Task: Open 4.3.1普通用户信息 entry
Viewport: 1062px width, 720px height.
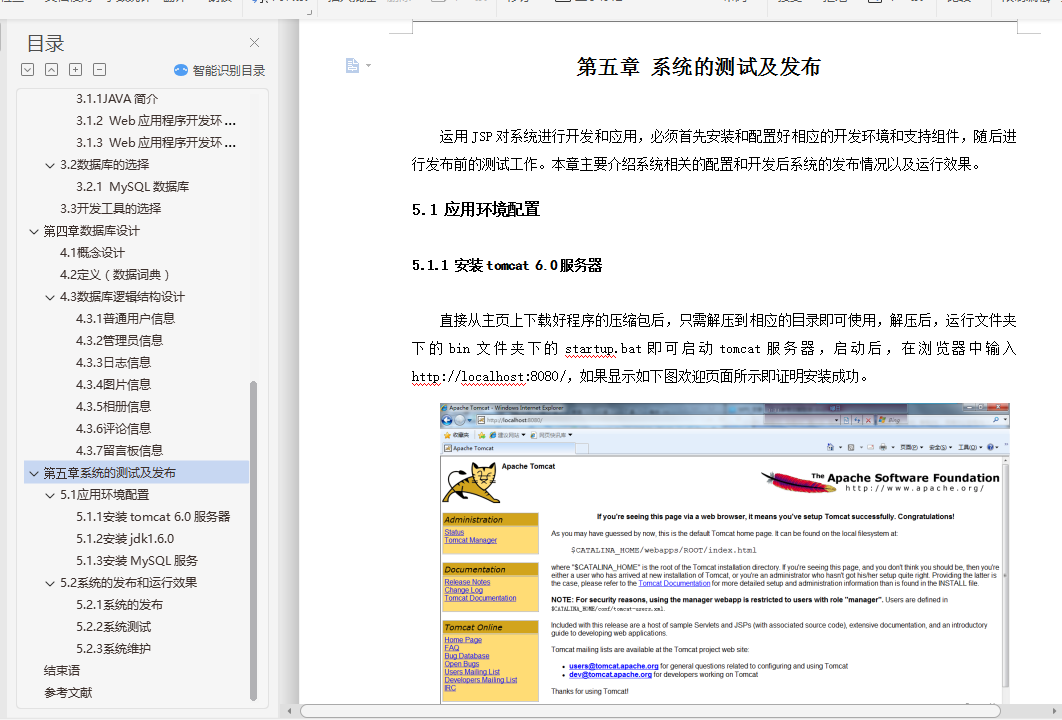Action: click(x=125, y=318)
